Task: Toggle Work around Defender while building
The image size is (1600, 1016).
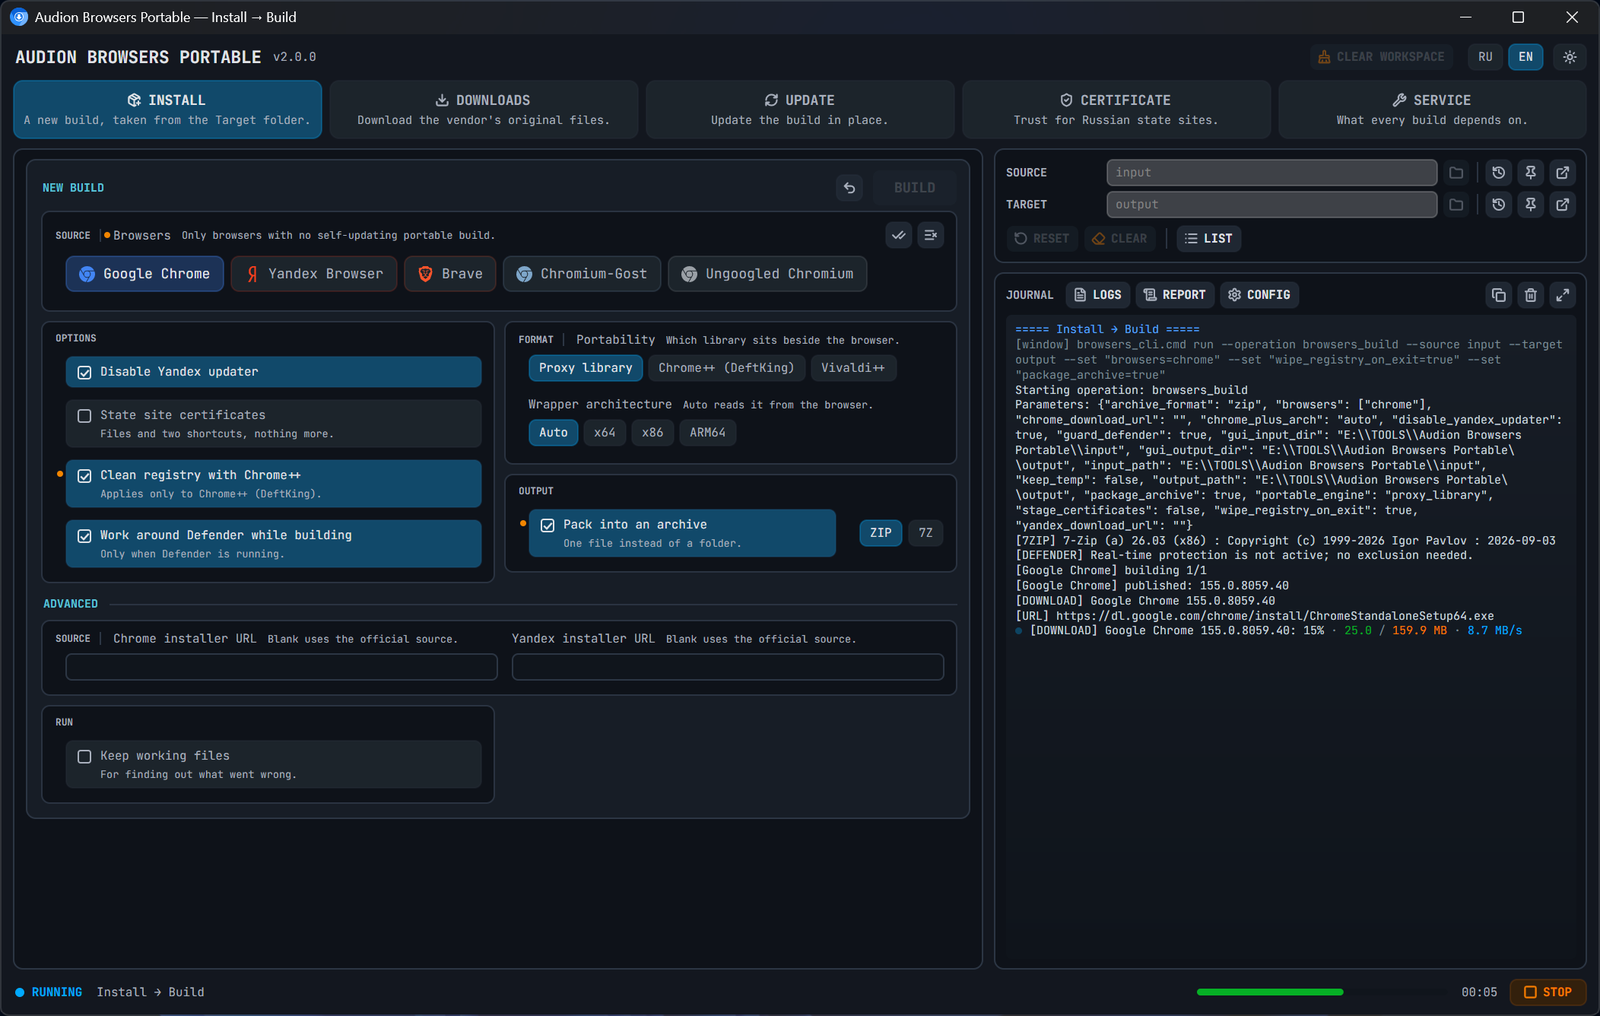Action: pyautogui.click(x=273, y=544)
